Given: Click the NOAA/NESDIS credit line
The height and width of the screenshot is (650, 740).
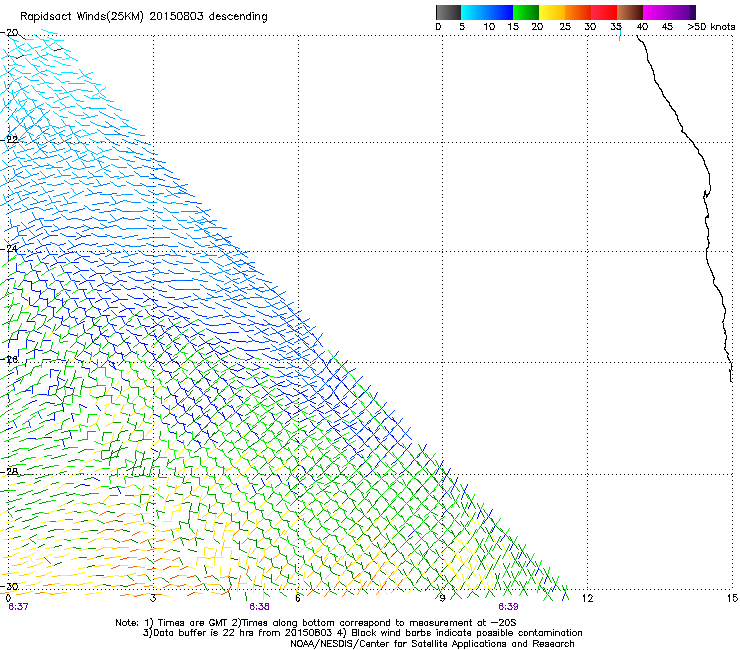Looking at the screenshot, I should click(x=432, y=644).
